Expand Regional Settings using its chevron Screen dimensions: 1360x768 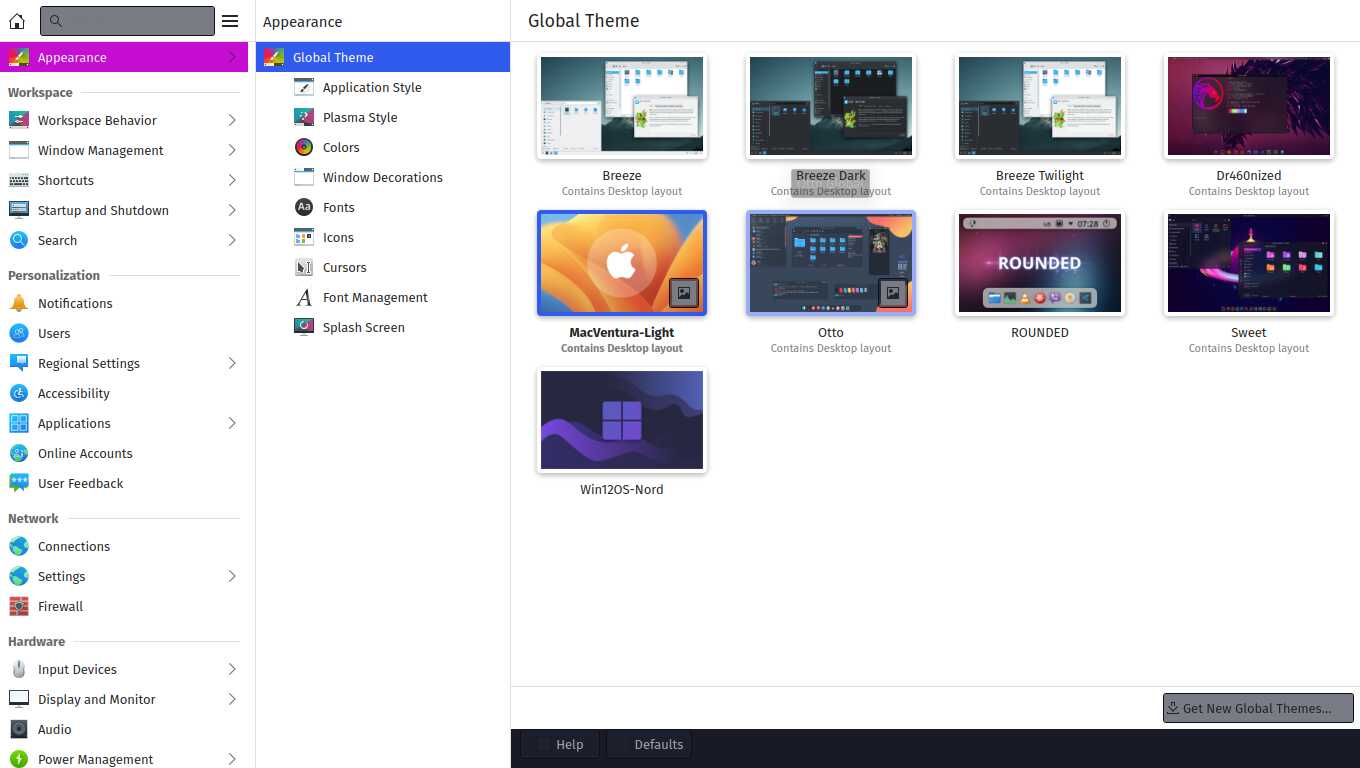[x=232, y=363]
